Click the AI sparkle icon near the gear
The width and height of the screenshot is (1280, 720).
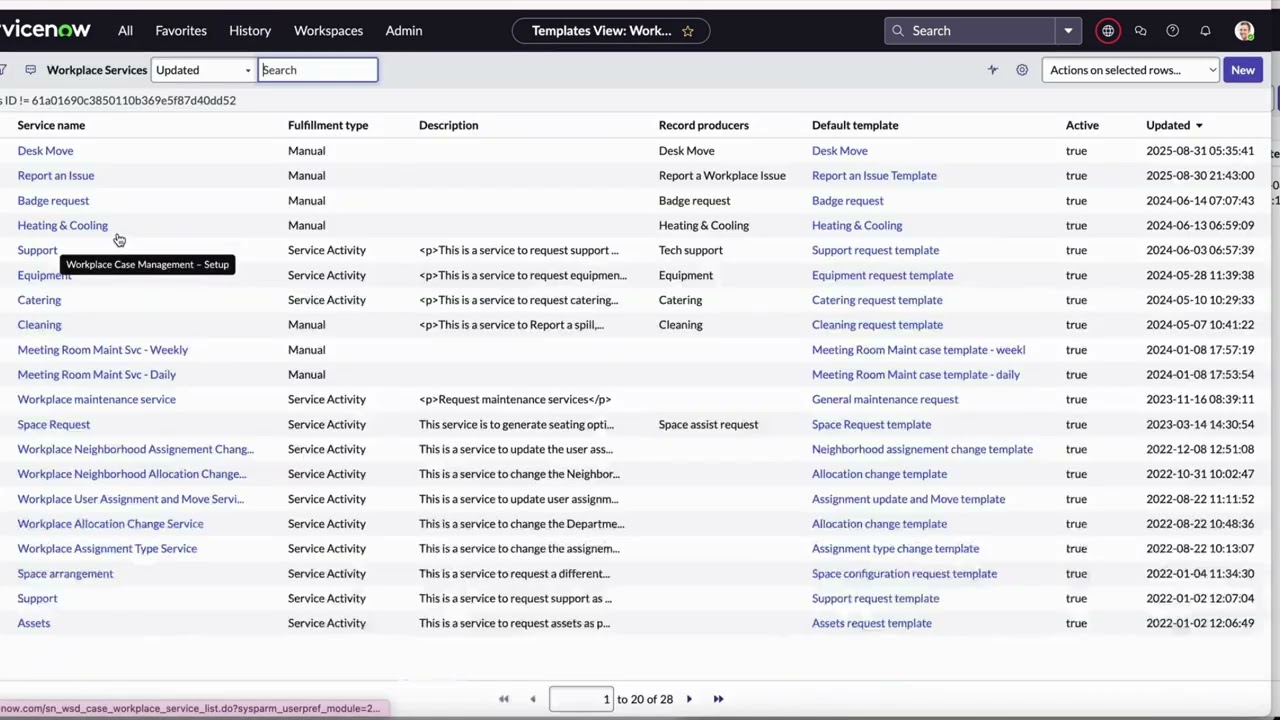pos(992,69)
